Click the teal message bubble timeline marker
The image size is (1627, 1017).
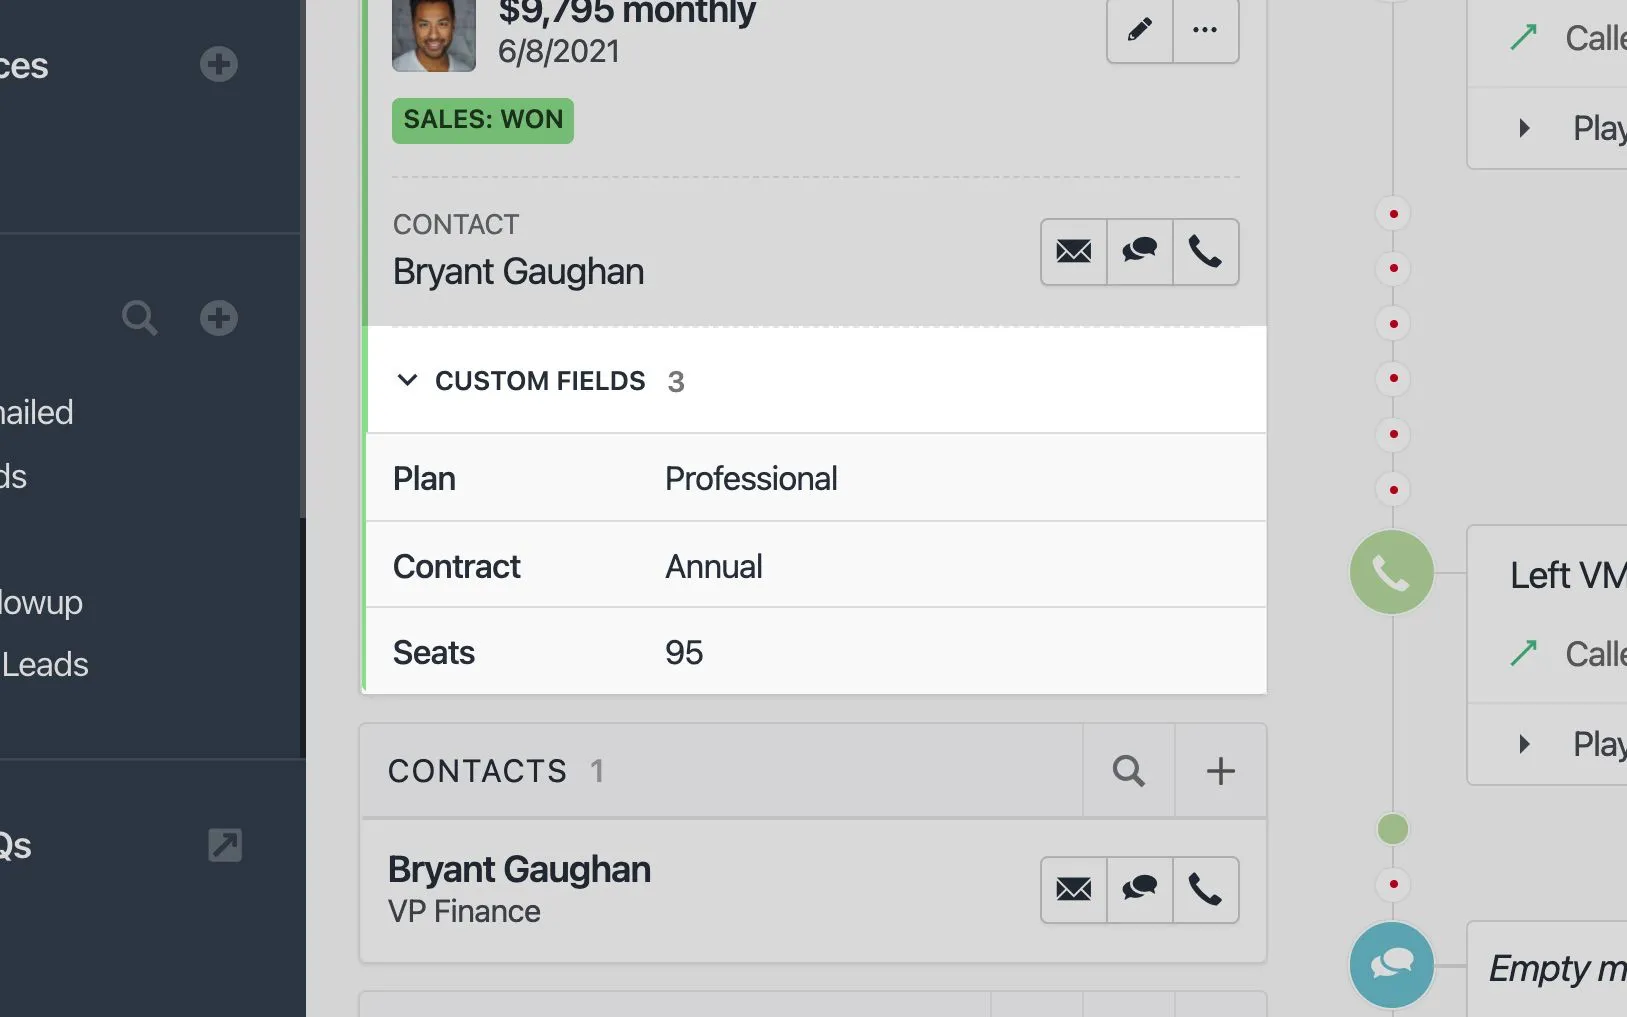pyautogui.click(x=1391, y=965)
